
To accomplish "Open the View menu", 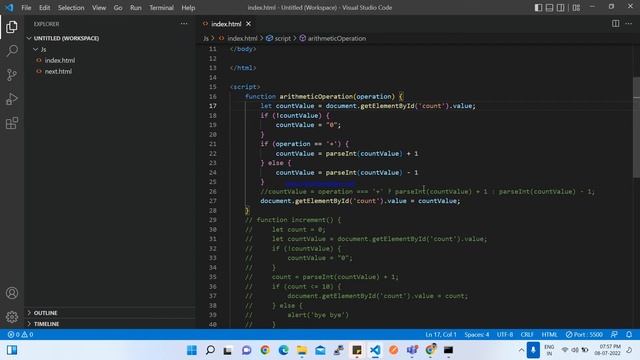I will point(99,8).
